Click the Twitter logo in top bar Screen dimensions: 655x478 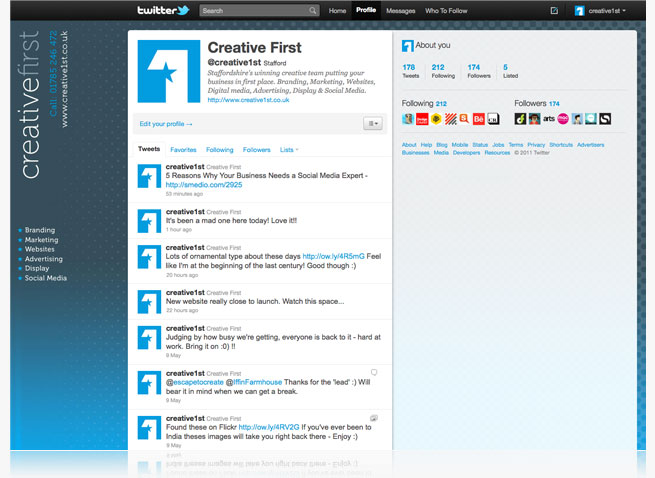coord(163,10)
